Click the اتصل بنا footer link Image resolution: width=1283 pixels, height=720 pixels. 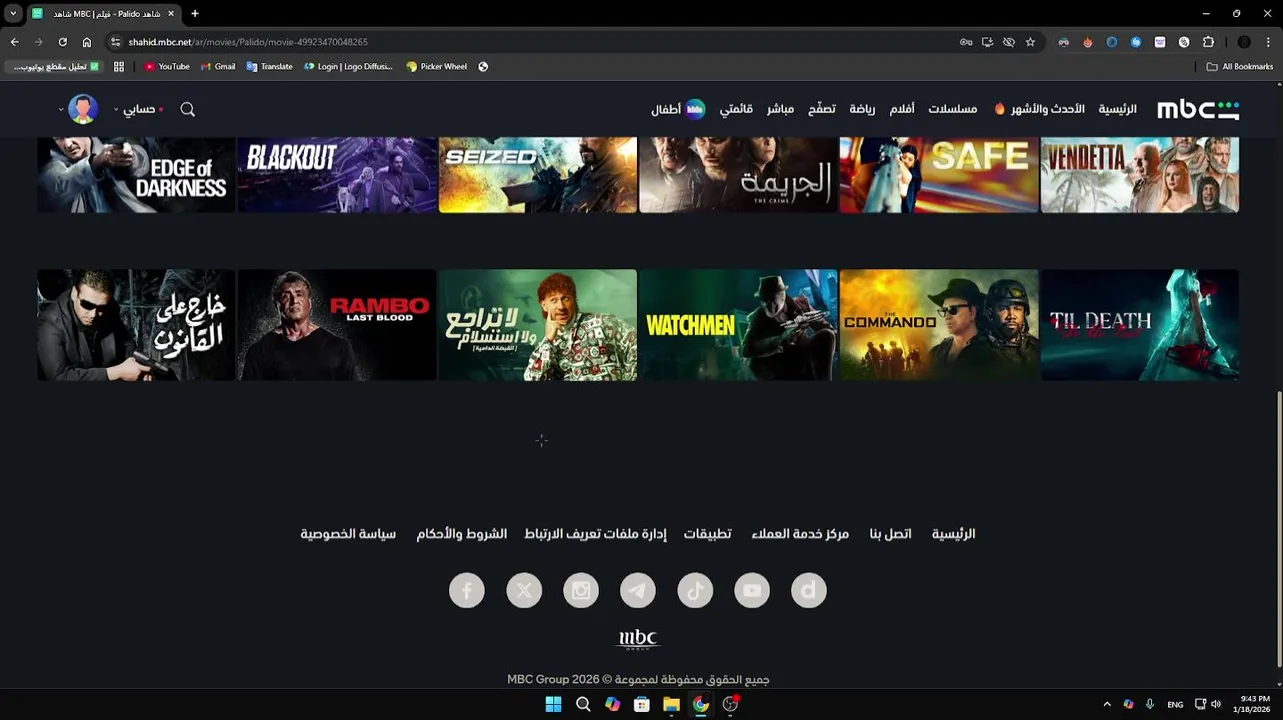coord(890,534)
